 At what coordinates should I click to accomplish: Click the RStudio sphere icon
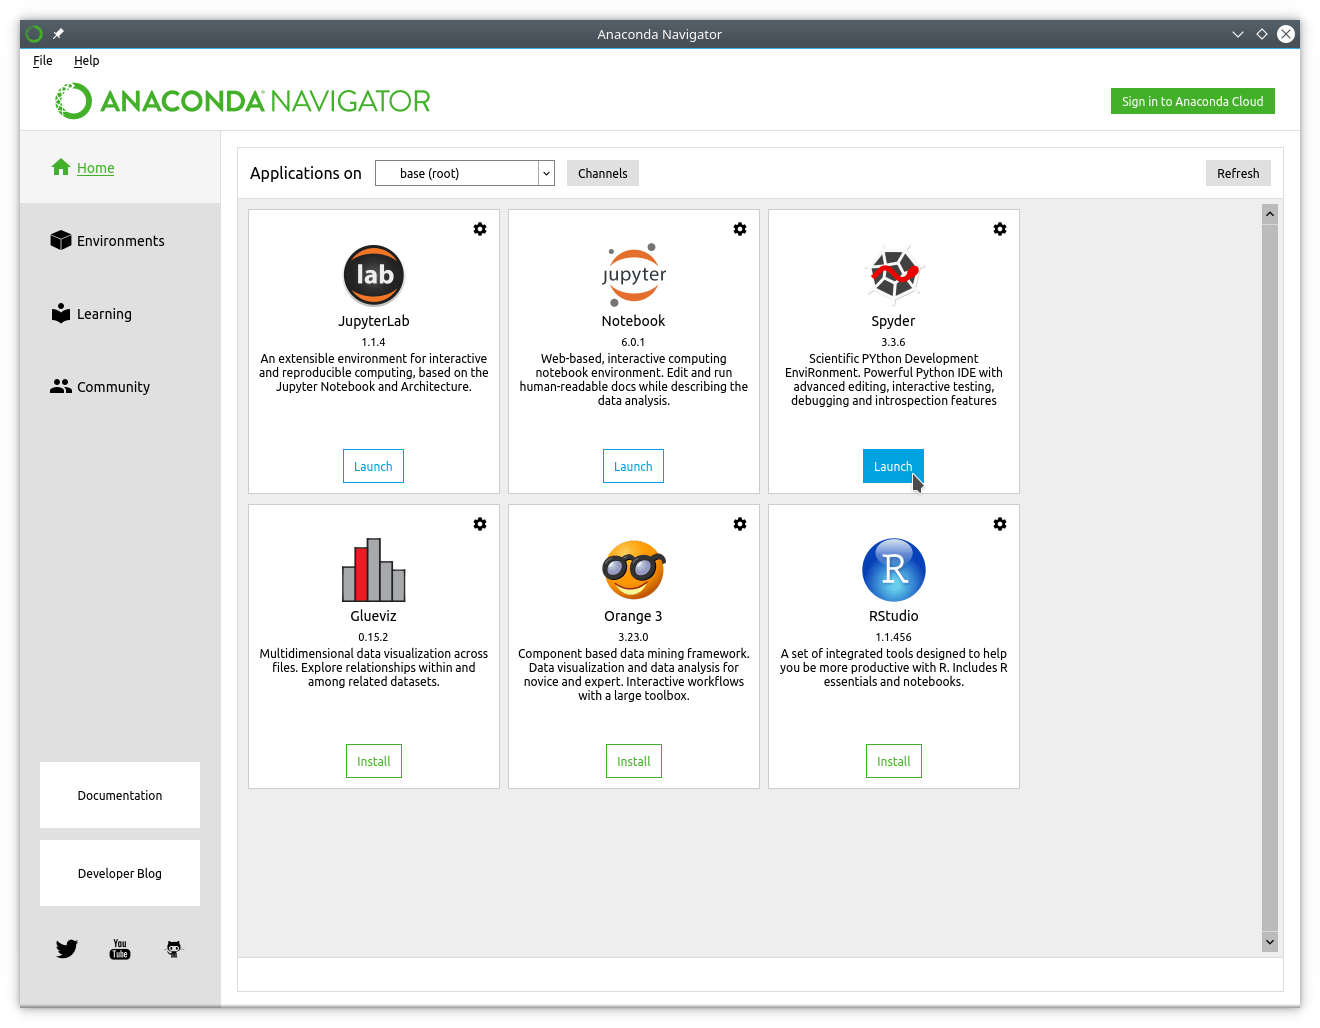893,570
